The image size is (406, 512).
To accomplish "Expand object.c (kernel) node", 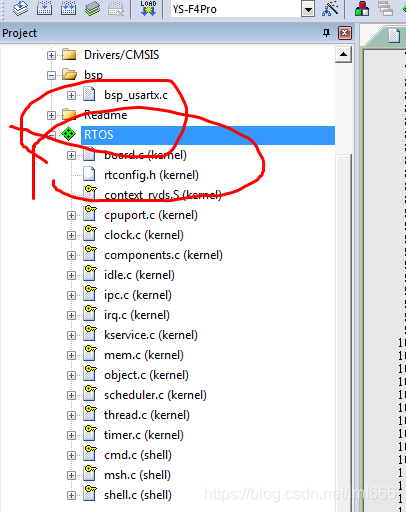I will 71,375.
